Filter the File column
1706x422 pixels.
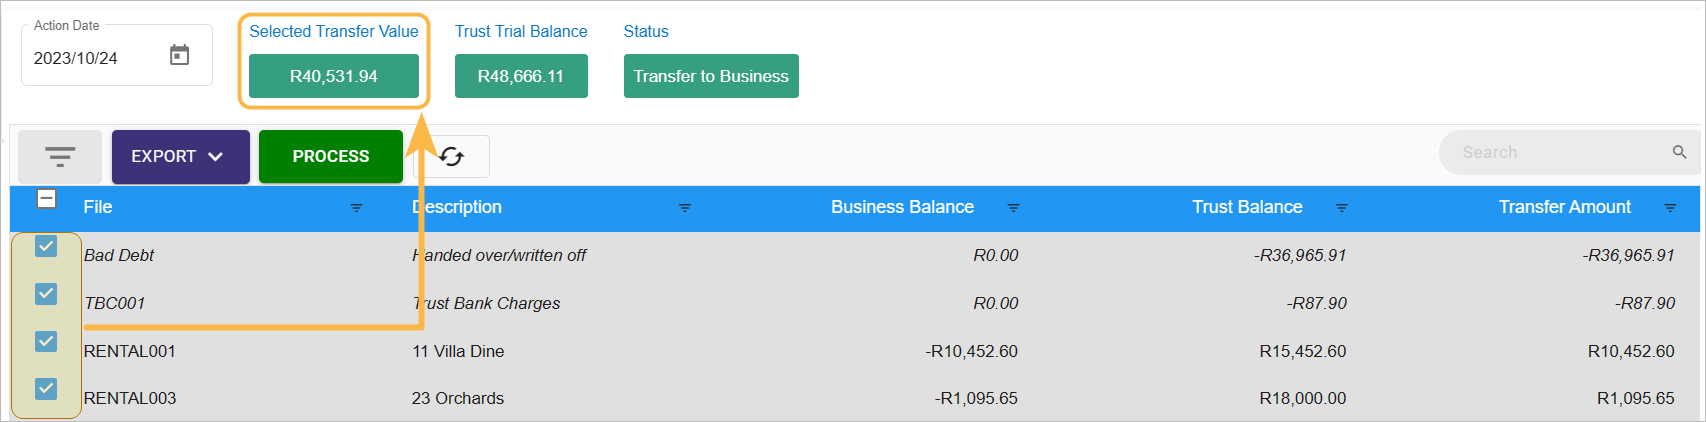click(x=356, y=208)
